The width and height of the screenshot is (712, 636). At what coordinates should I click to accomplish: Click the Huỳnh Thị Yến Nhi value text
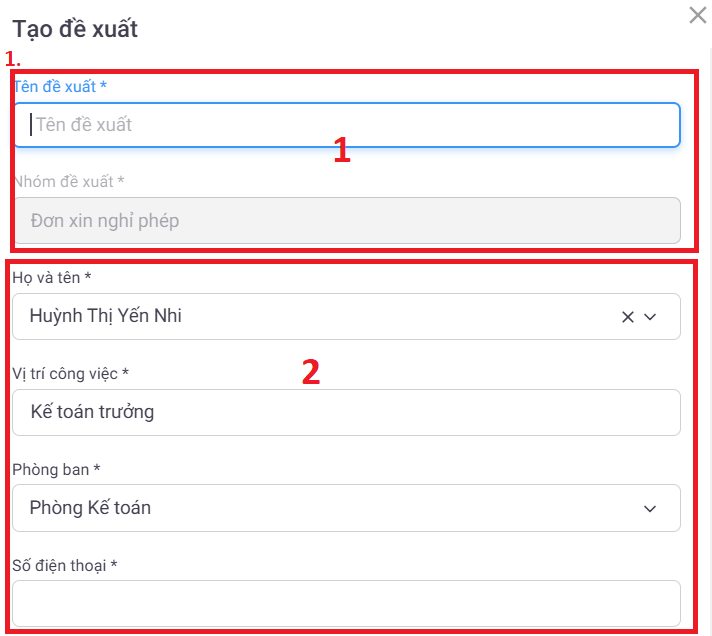click(x=106, y=317)
